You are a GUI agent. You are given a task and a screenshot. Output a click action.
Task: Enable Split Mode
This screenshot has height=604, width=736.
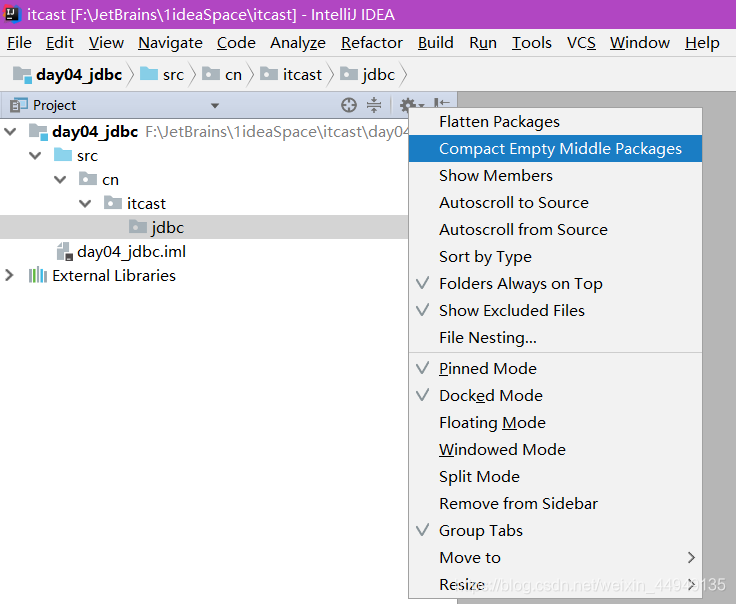point(555,476)
